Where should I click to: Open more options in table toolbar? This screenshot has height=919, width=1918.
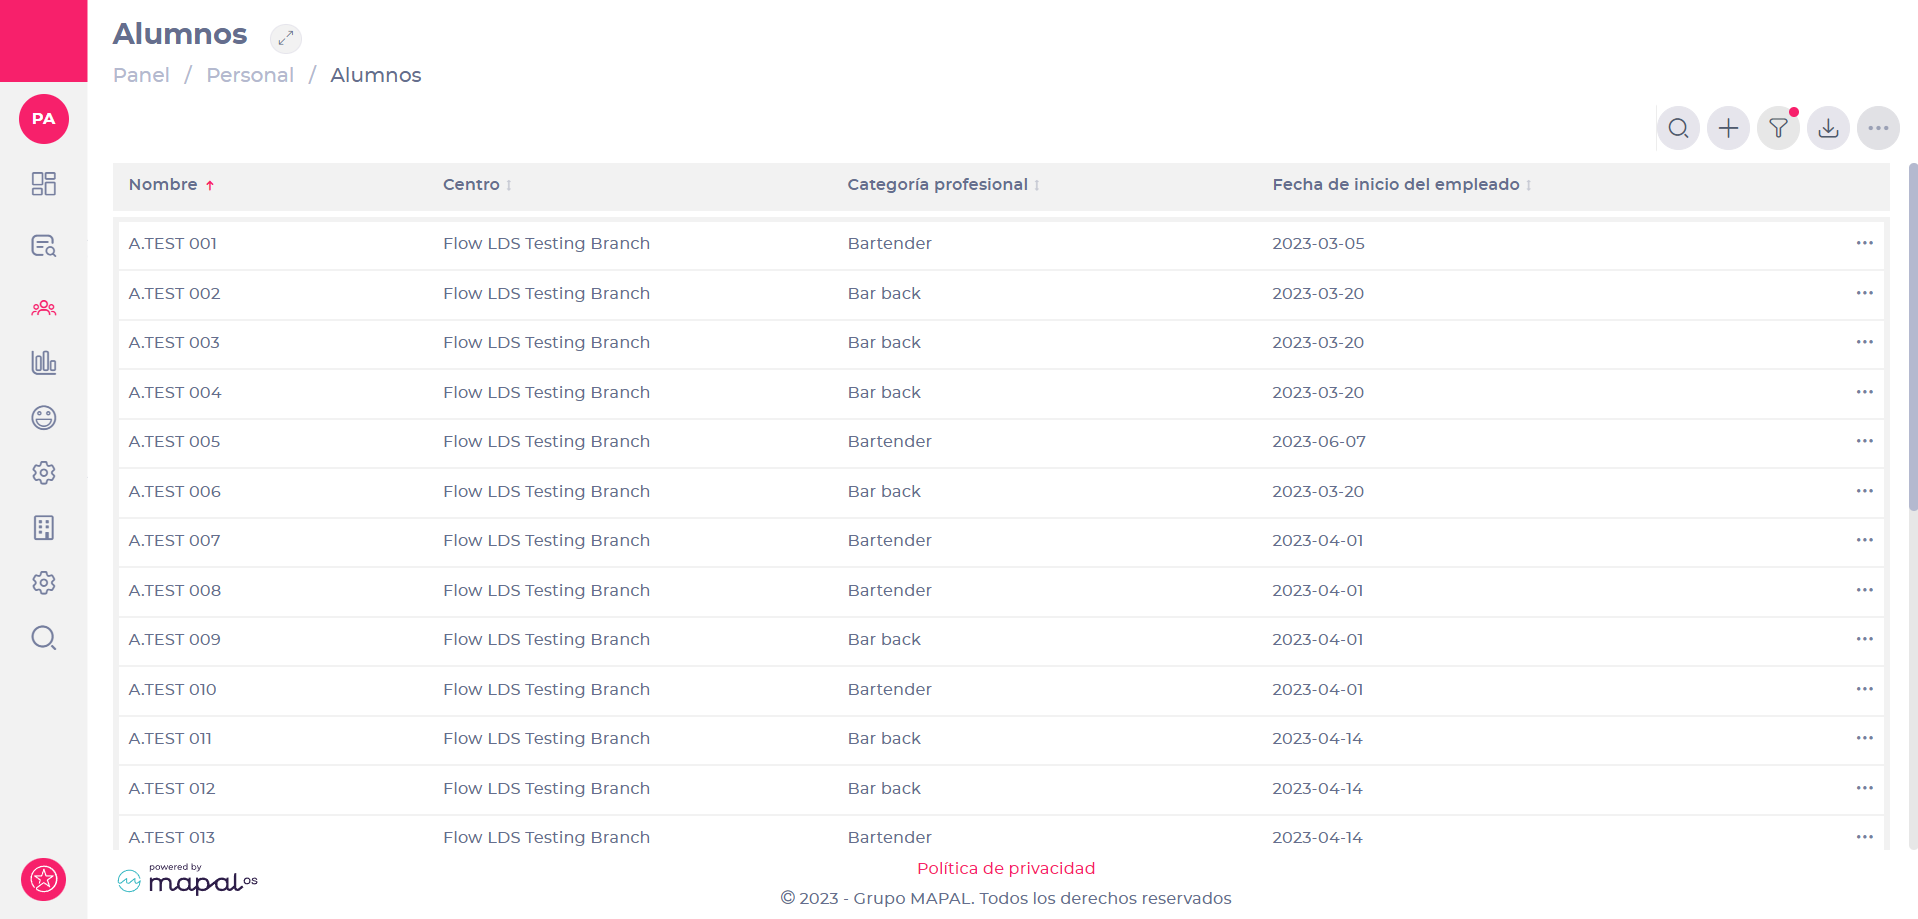pyautogui.click(x=1878, y=128)
